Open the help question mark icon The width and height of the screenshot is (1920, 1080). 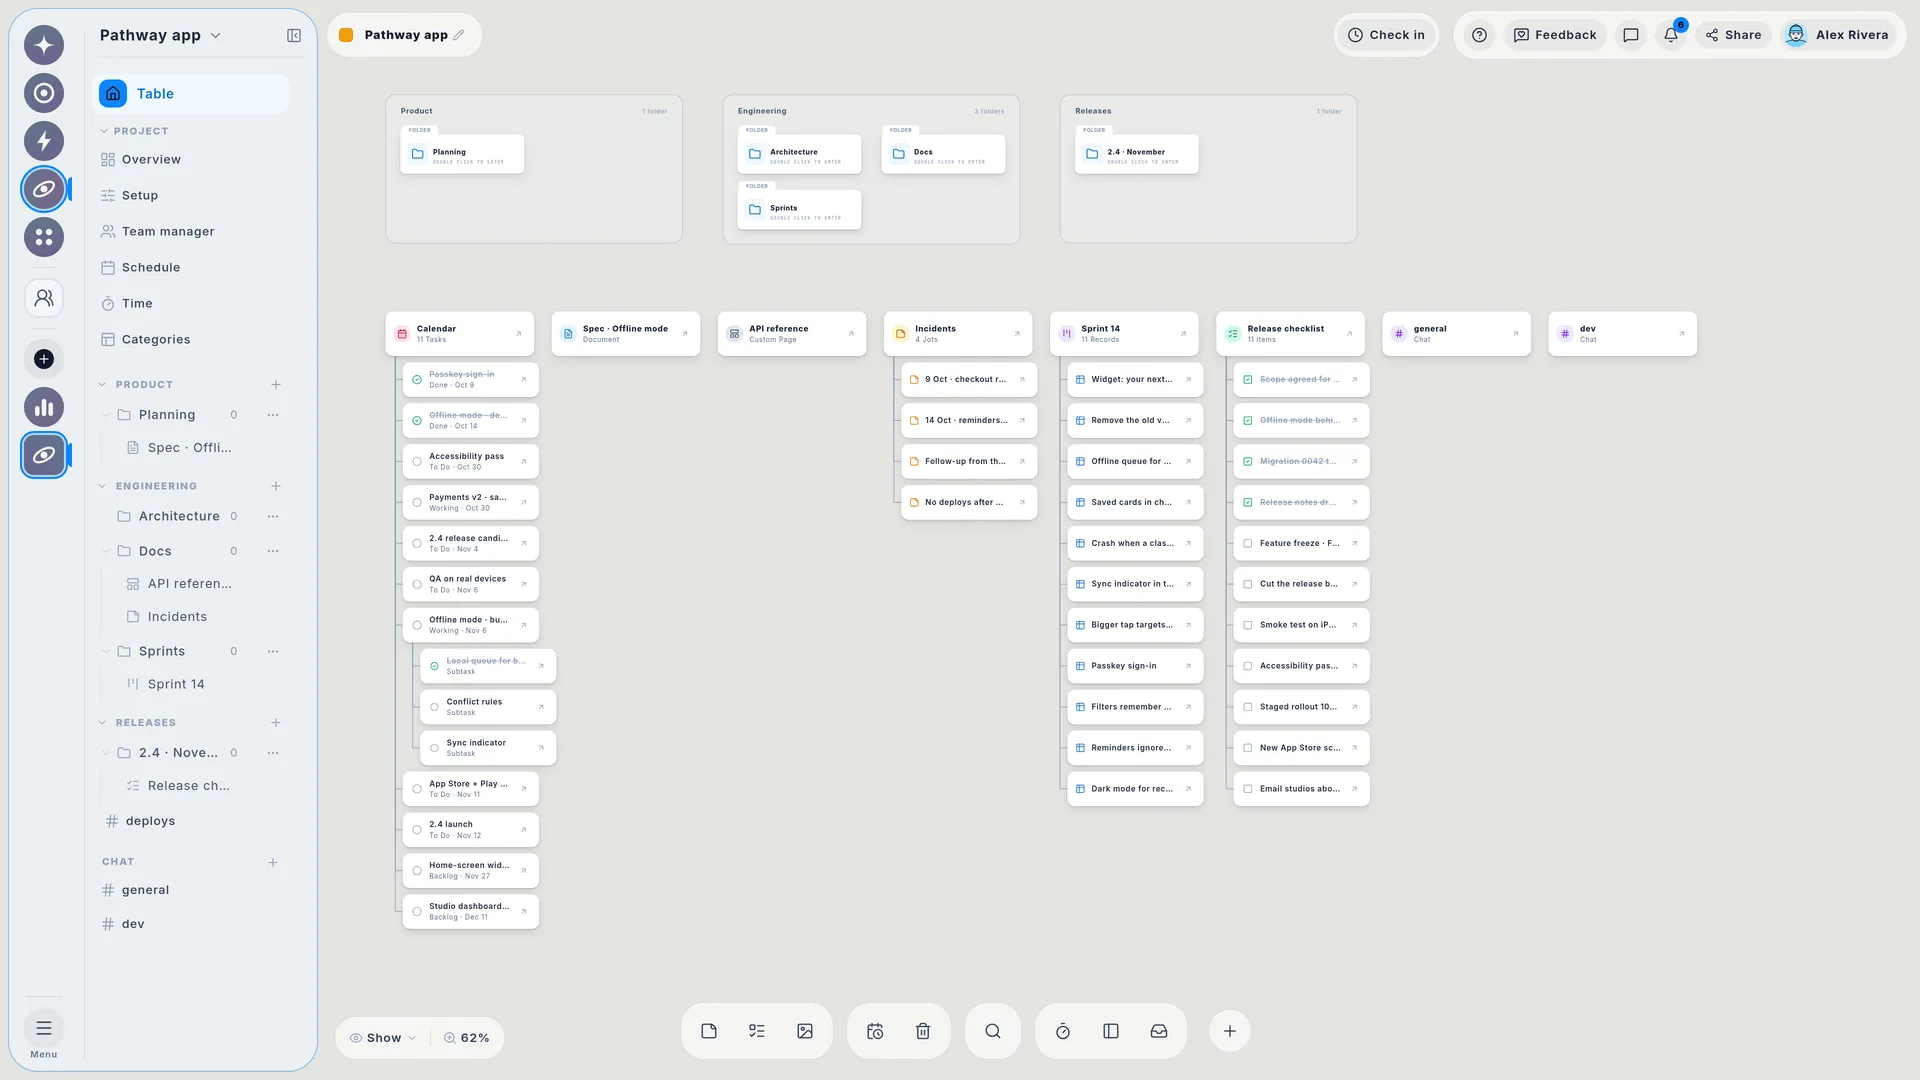coord(1480,35)
